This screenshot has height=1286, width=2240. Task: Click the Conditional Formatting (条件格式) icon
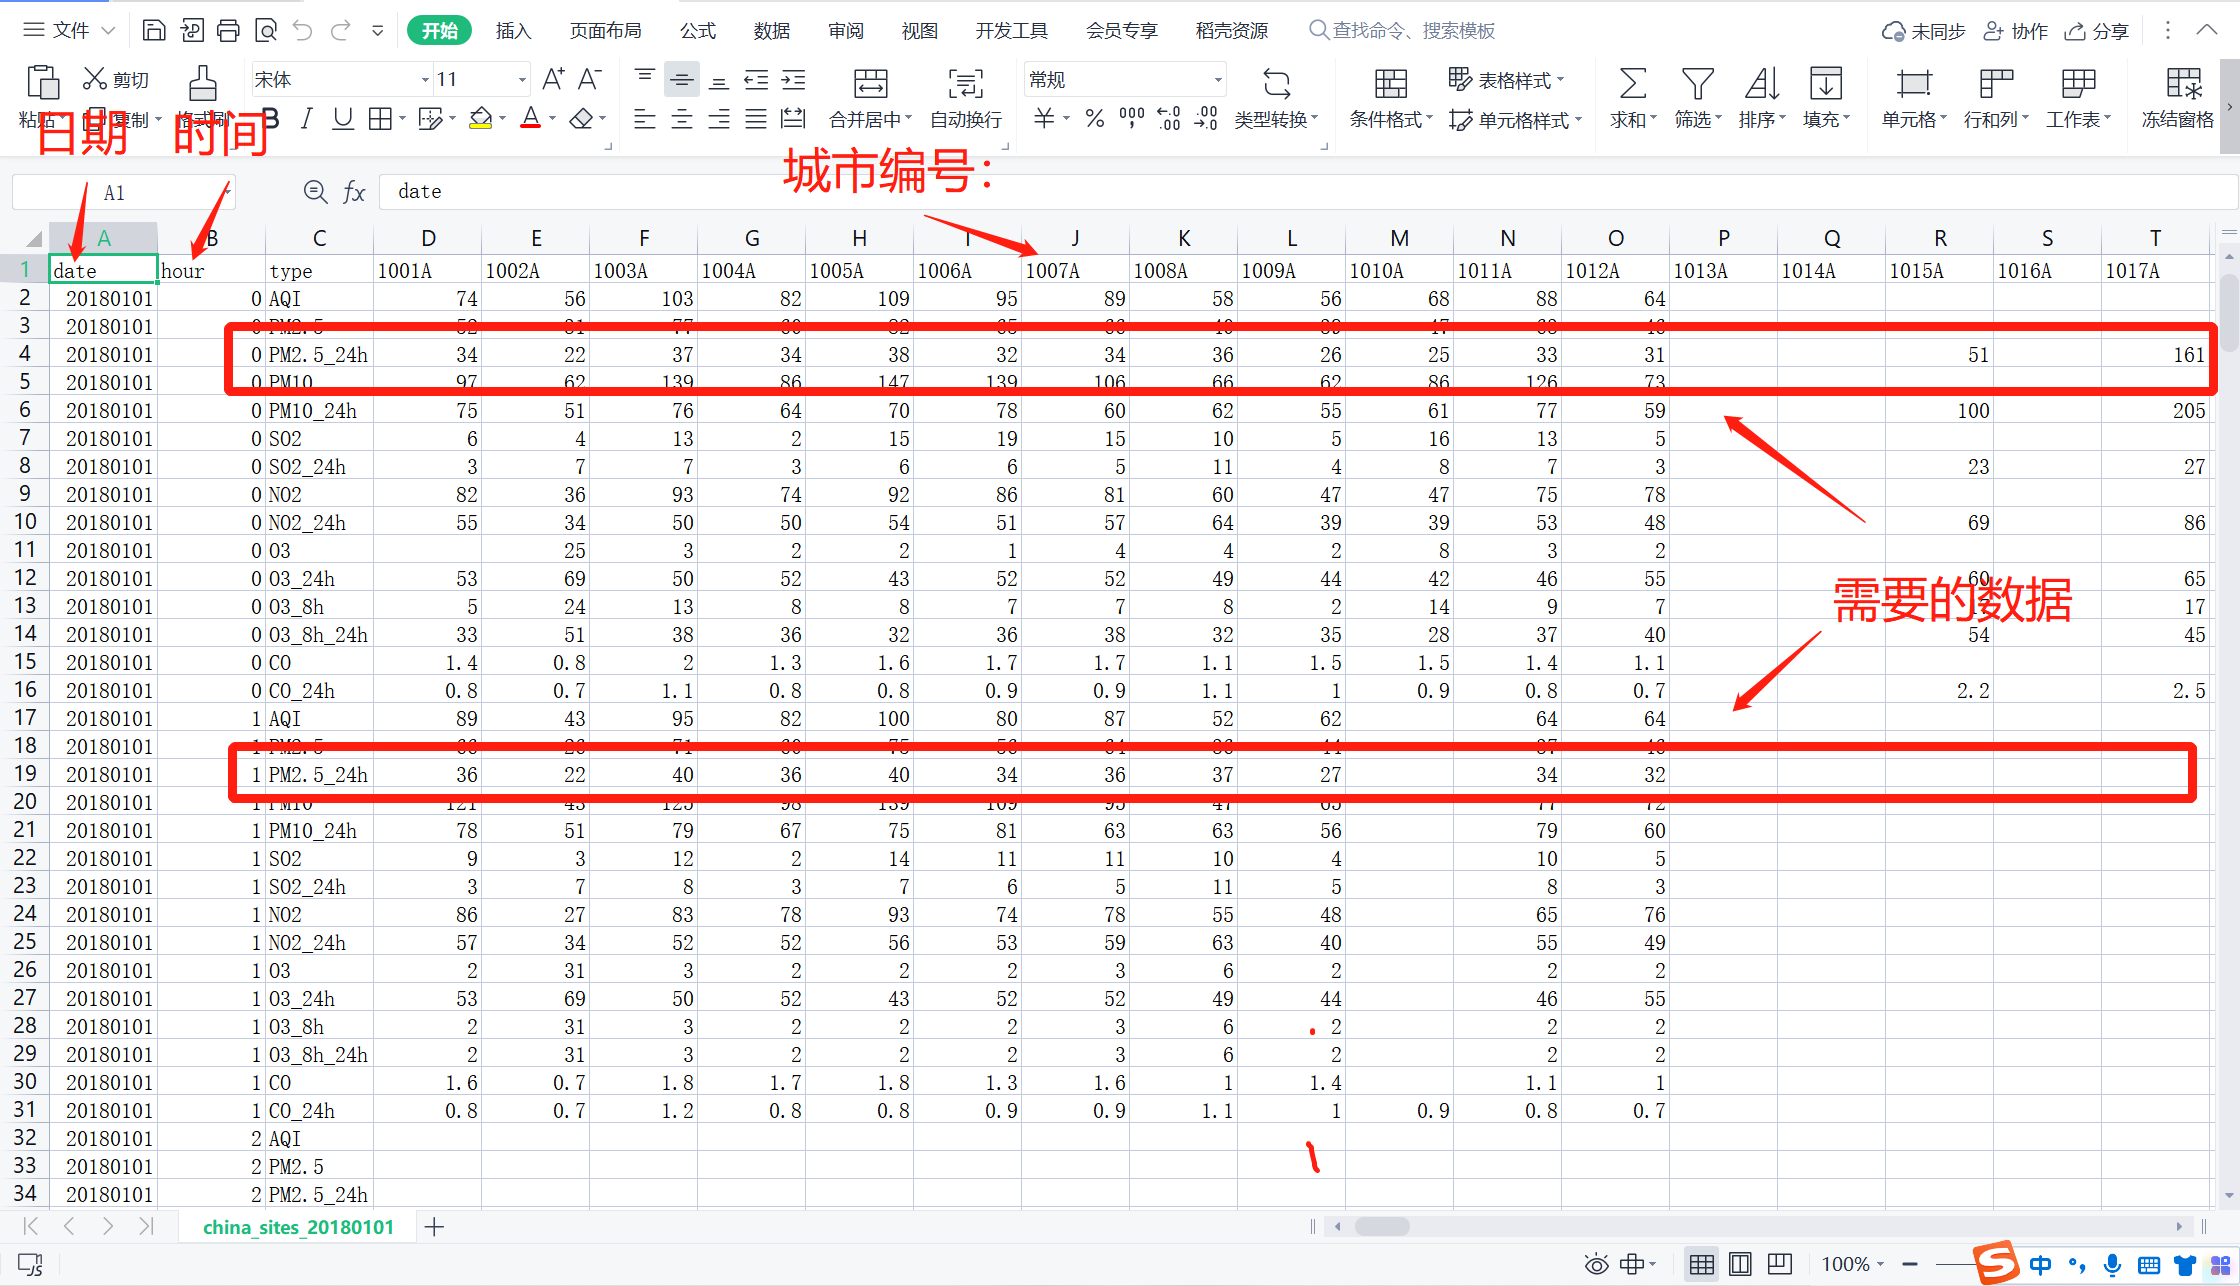(1390, 84)
